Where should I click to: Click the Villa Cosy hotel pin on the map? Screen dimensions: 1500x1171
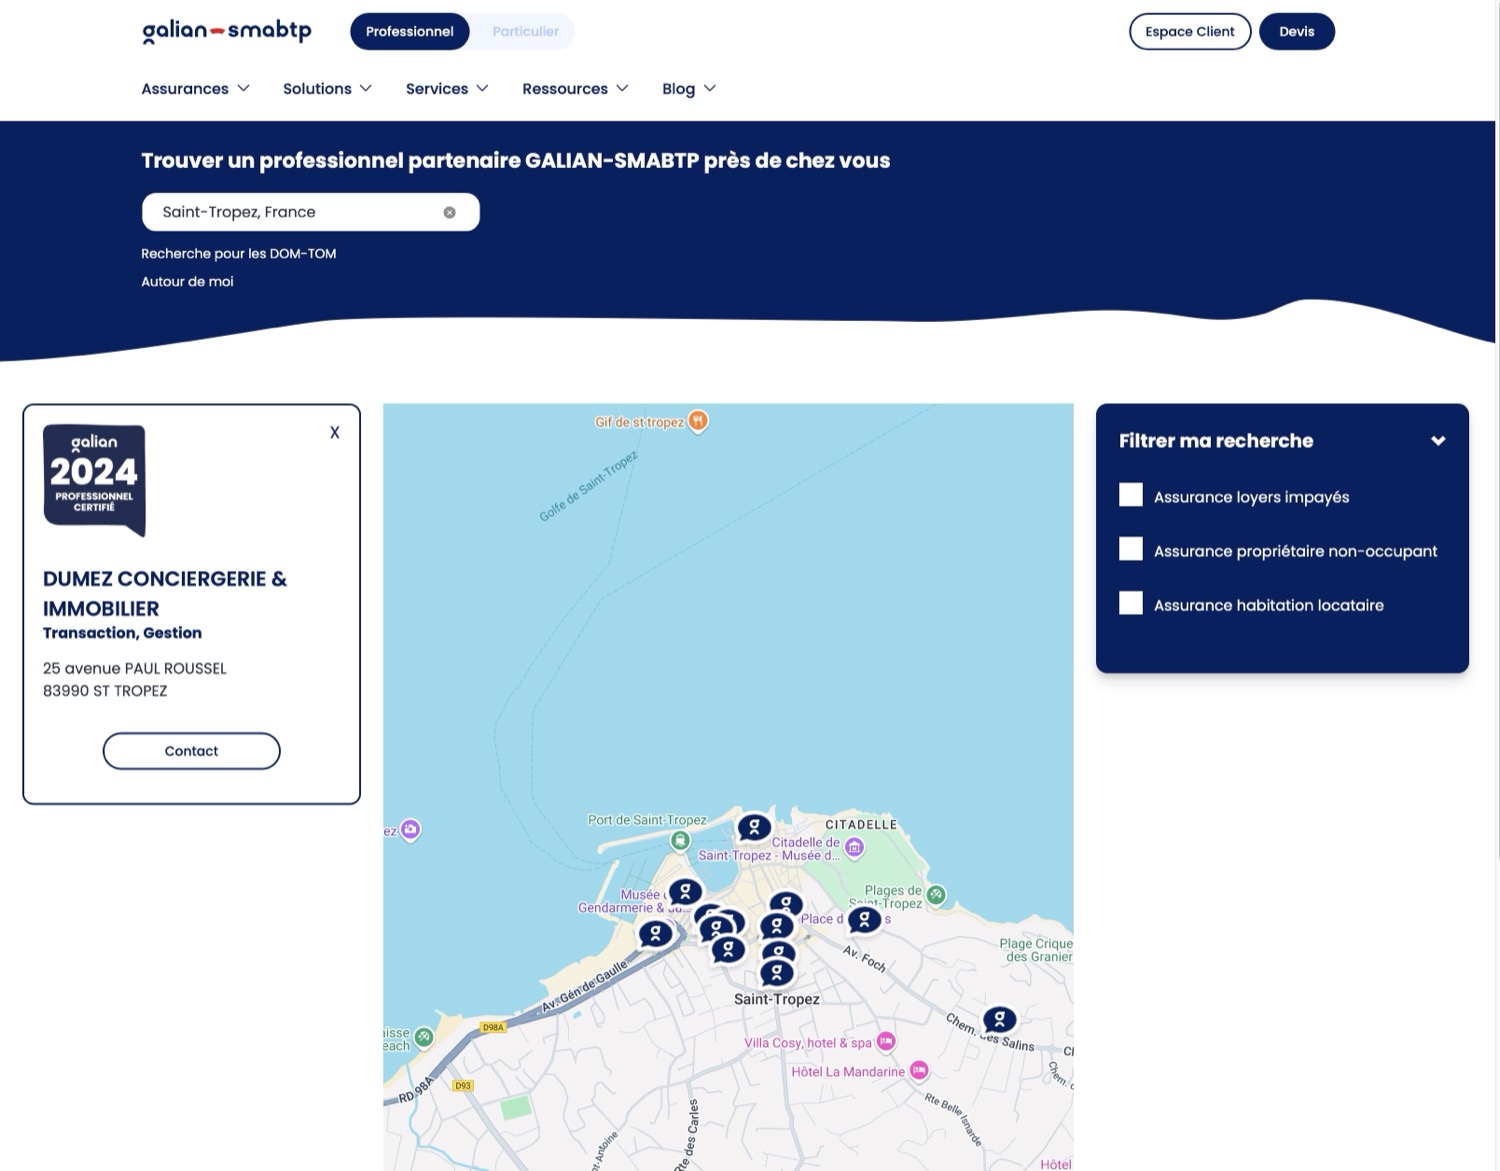pos(885,1041)
